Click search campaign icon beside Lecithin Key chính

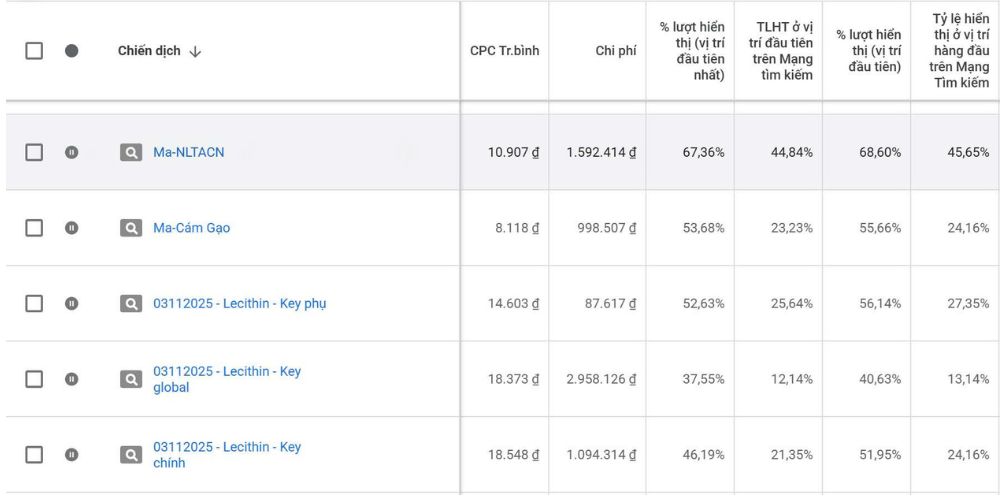click(131, 455)
